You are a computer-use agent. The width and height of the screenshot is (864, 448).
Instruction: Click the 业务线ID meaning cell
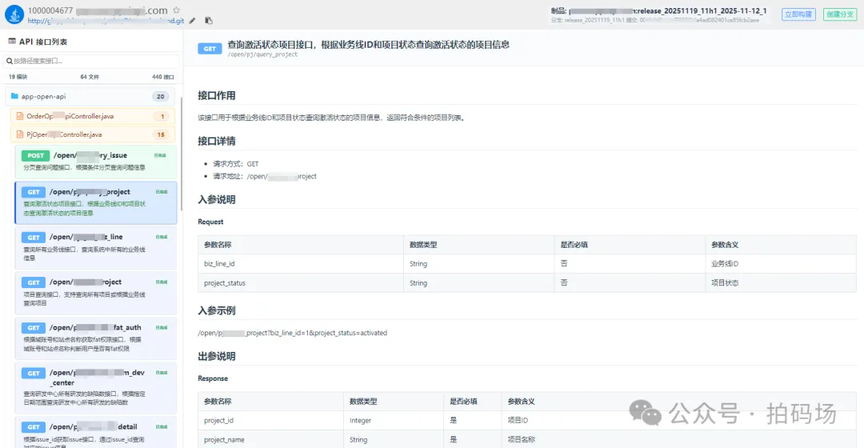click(780, 264)
